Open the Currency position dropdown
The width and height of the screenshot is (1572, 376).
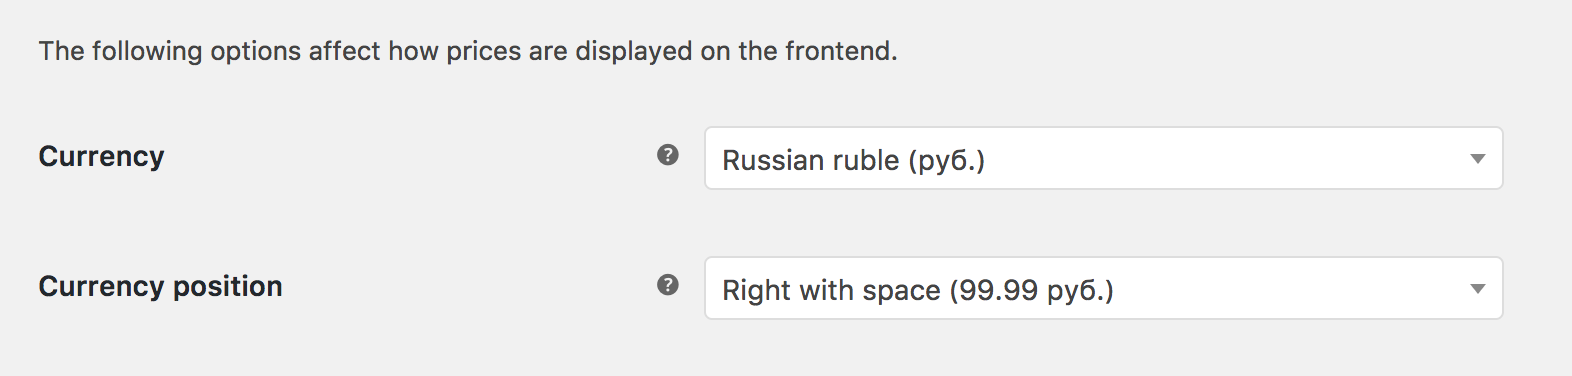coord(1104,288)
